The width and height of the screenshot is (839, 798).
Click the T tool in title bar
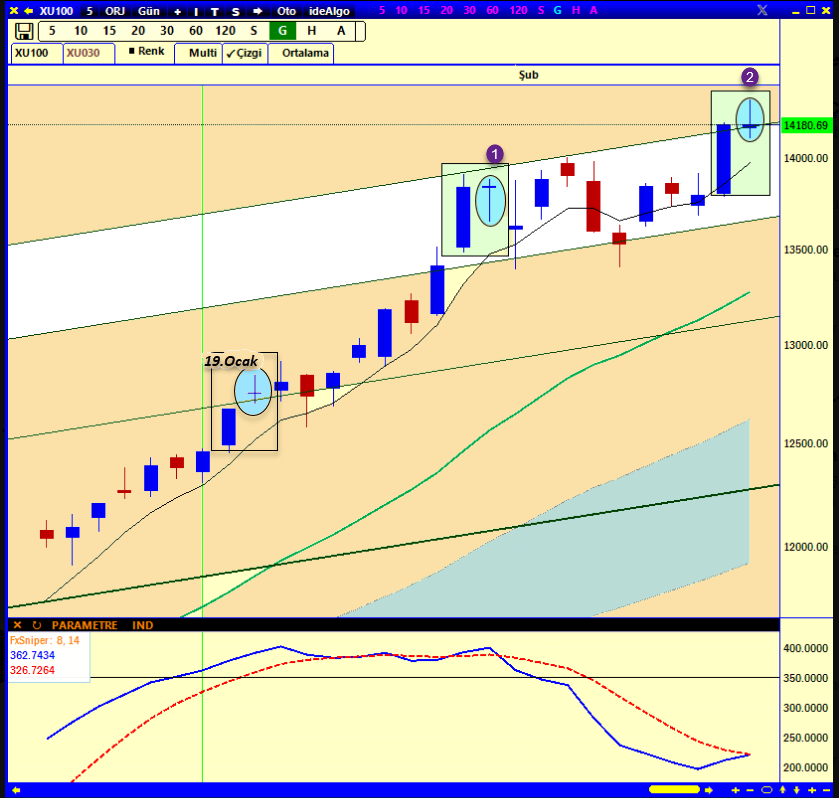pos(215,11)
